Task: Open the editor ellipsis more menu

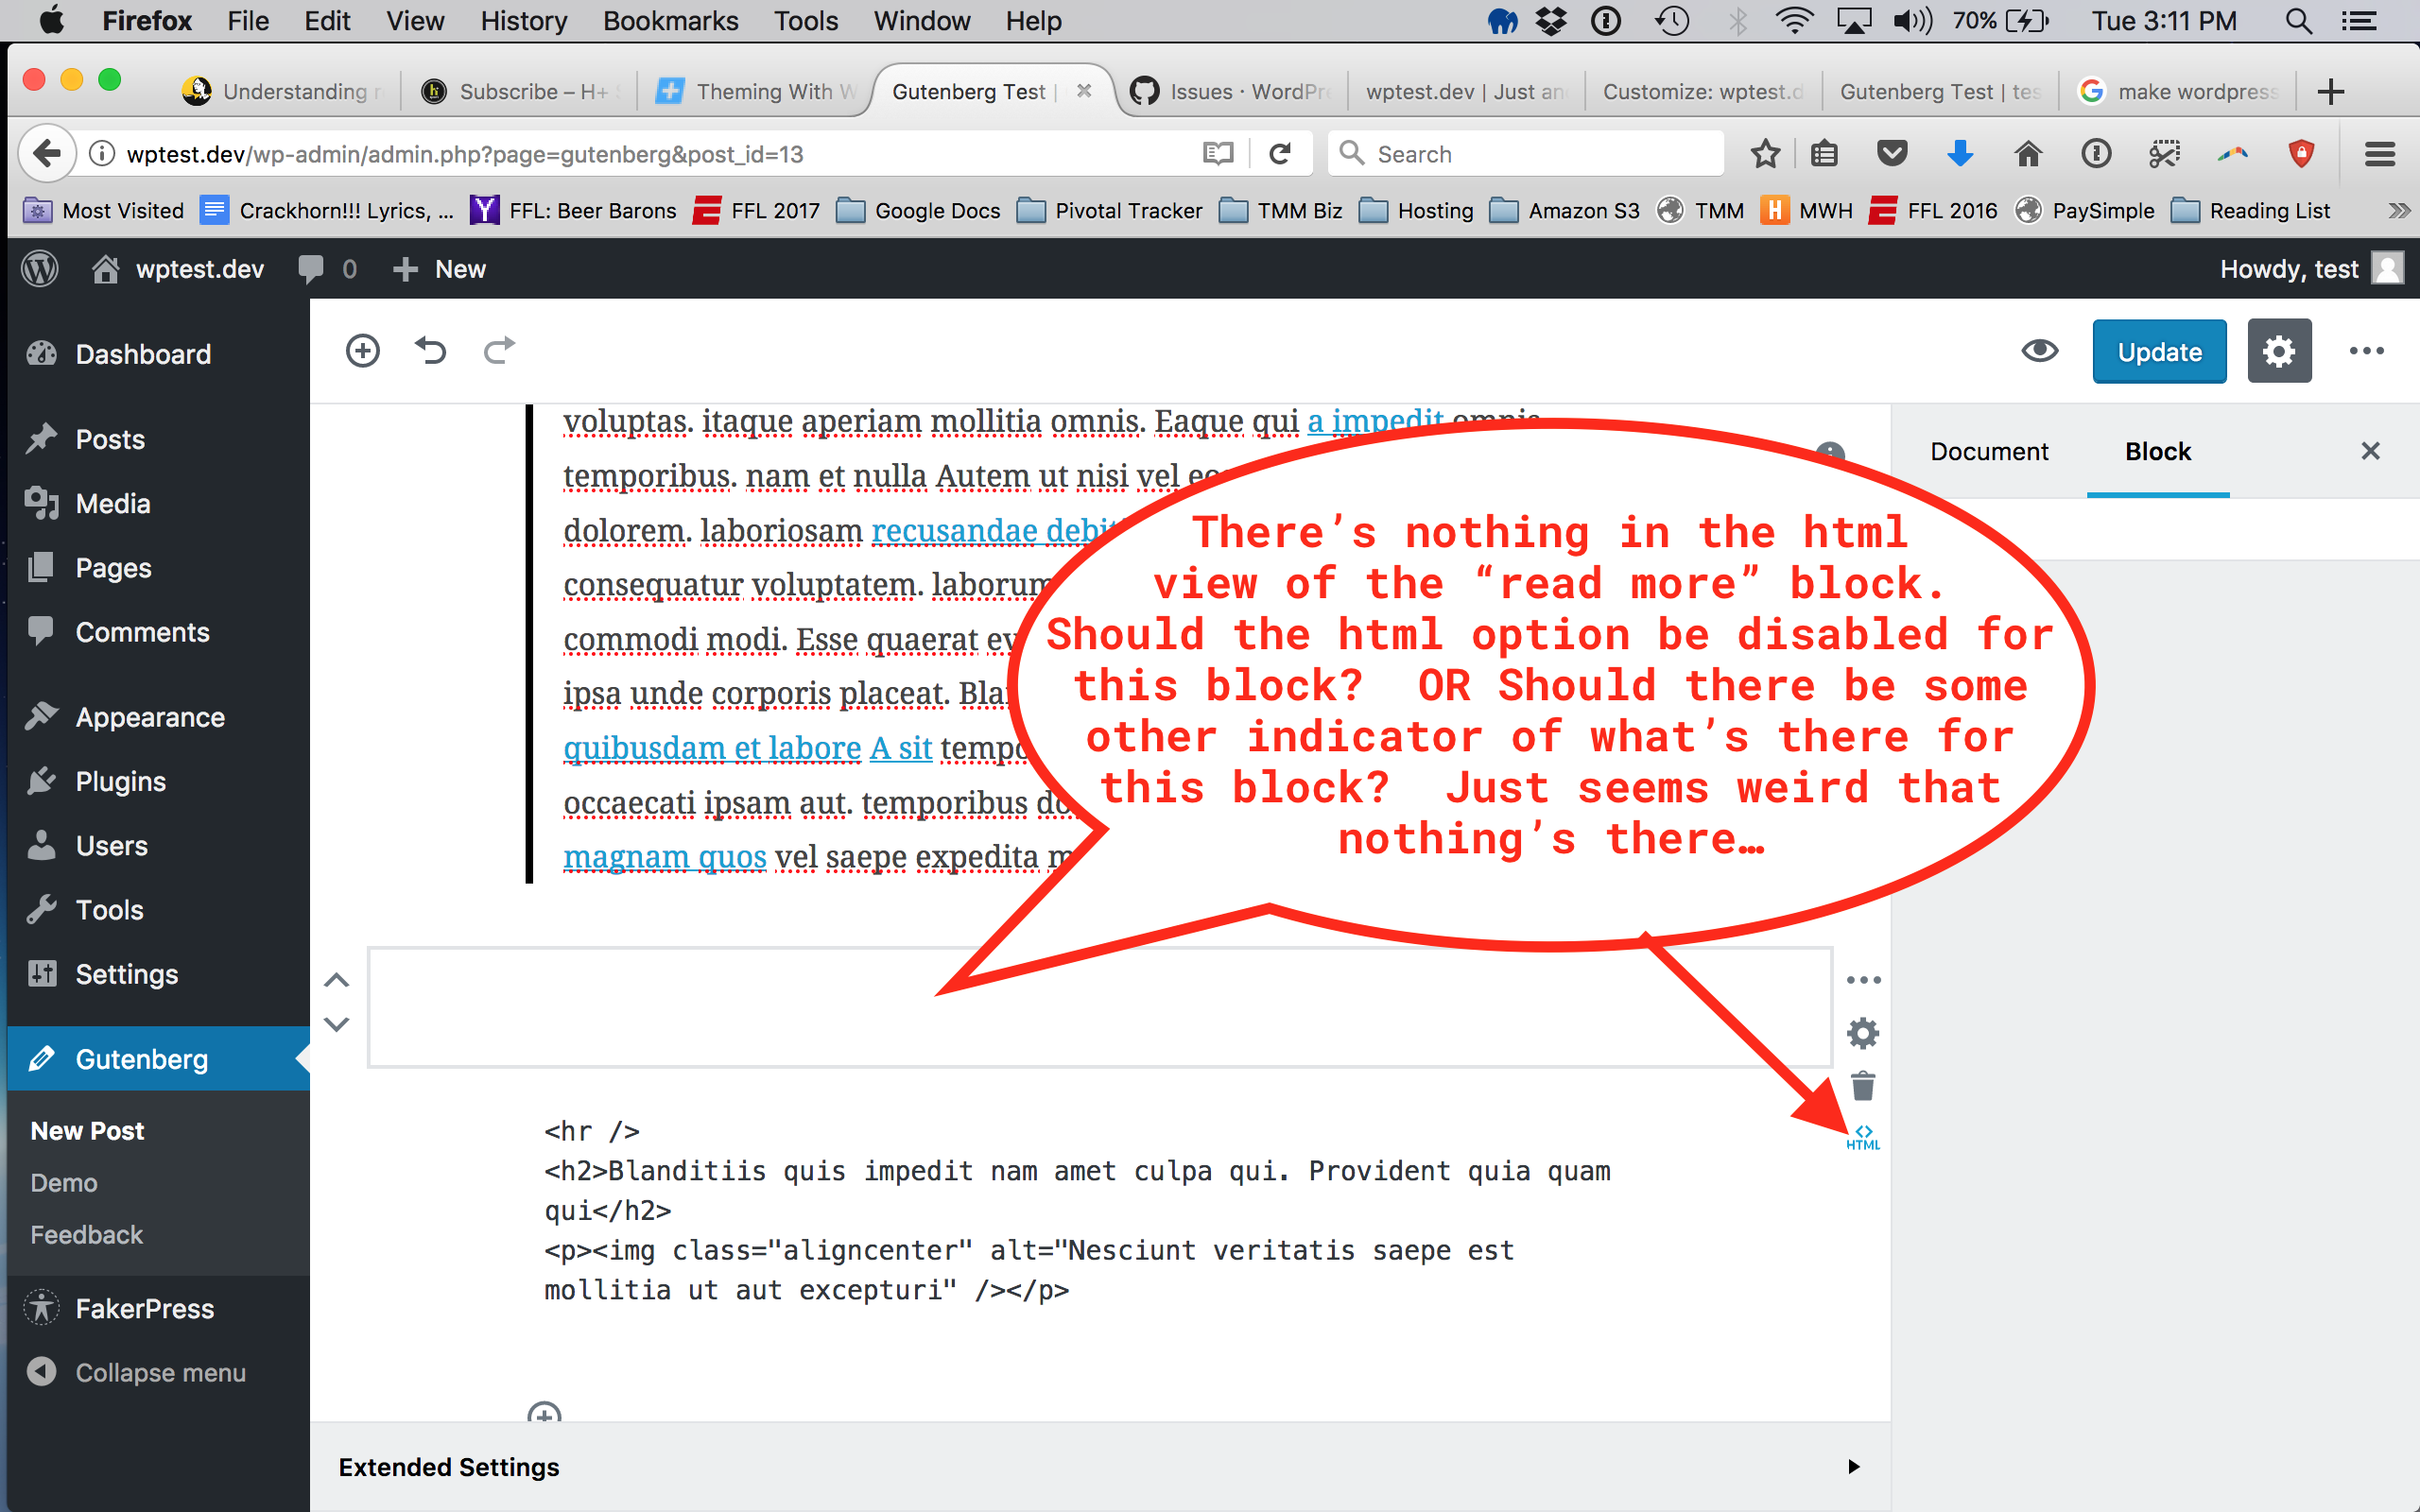Action: click(2366, 351)
